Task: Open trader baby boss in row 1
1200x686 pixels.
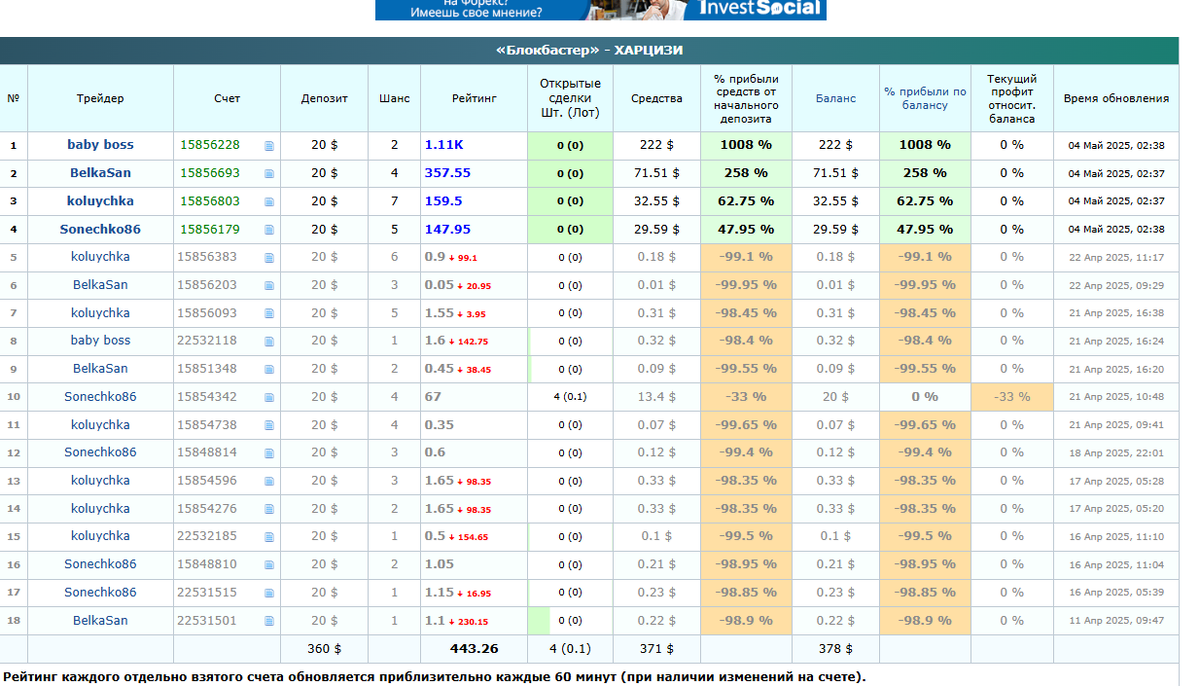Action: pos(100,145)
